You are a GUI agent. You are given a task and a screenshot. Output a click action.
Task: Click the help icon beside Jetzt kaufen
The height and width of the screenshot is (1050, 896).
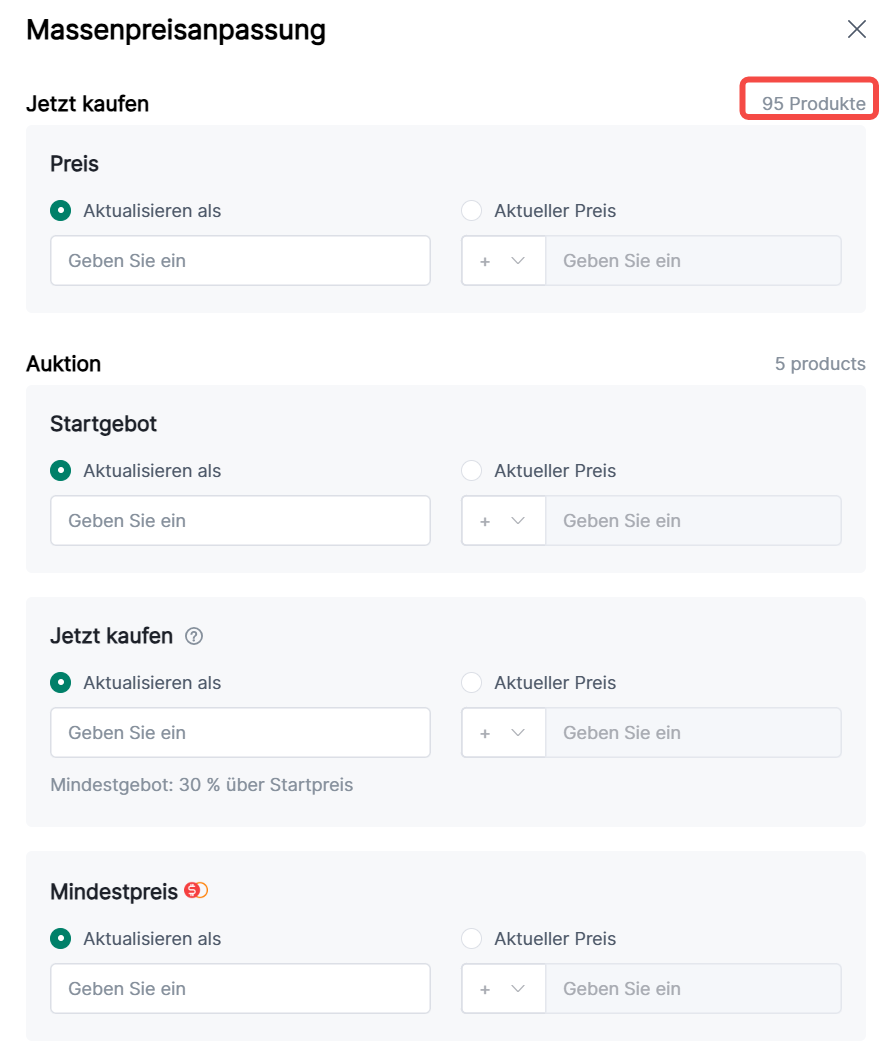[x=195, y=636]
